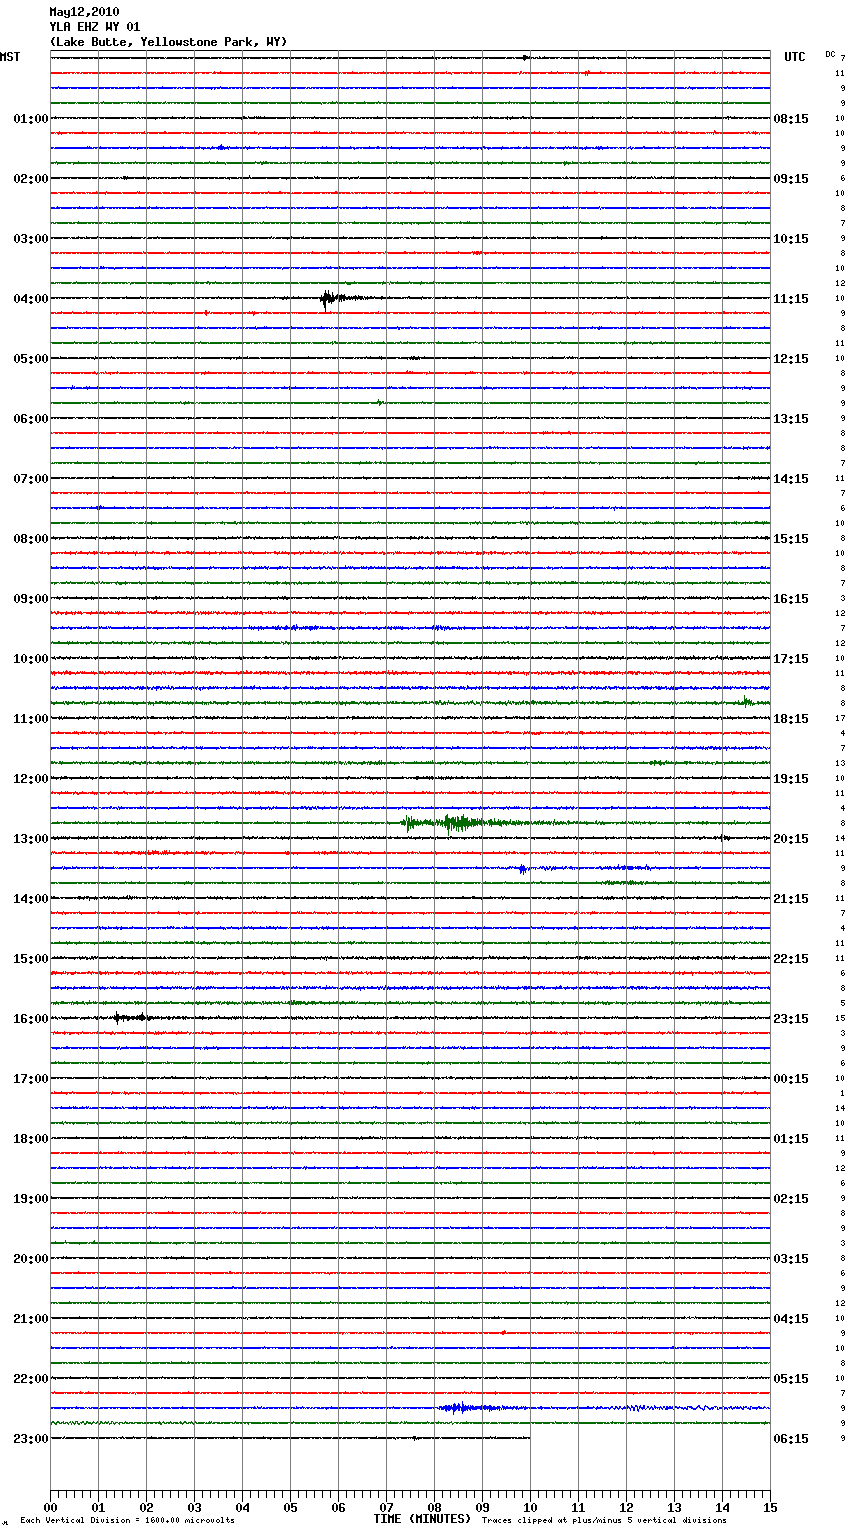
Task: Select the 23:00 MST hour label
Action: click(30, 1439)
